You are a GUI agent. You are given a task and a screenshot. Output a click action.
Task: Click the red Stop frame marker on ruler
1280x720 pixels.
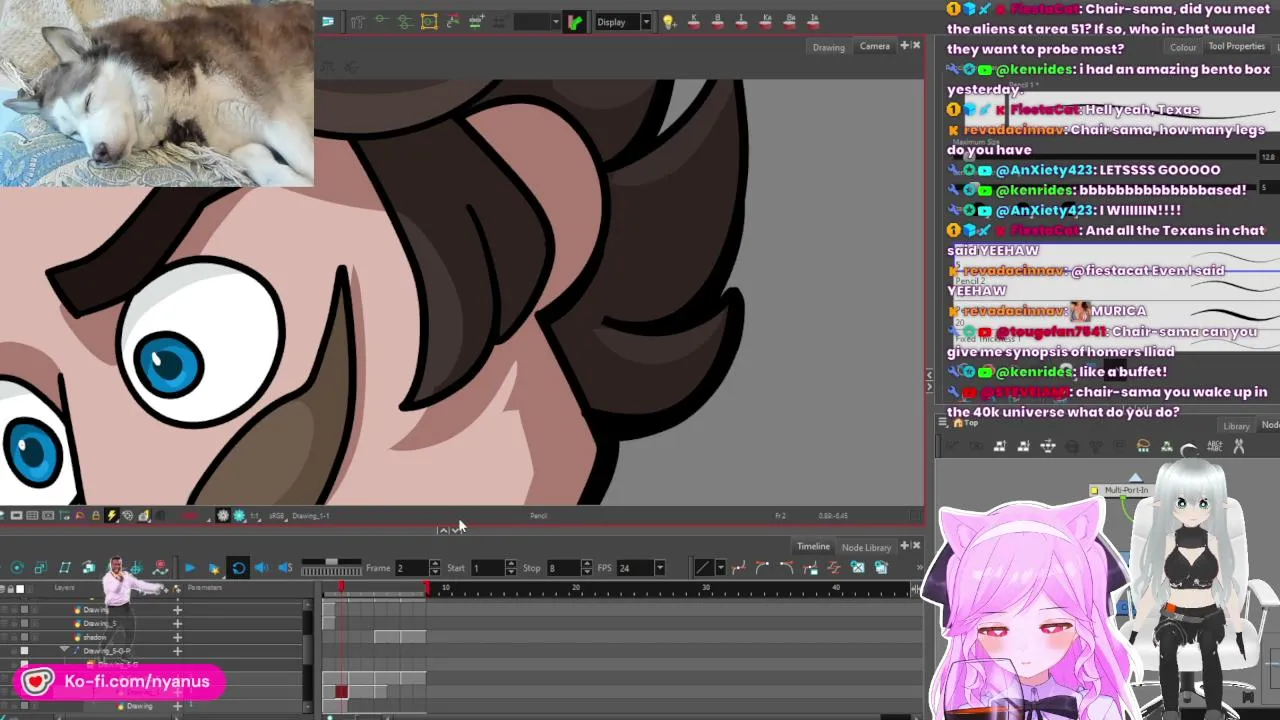(x=427, y=587)
